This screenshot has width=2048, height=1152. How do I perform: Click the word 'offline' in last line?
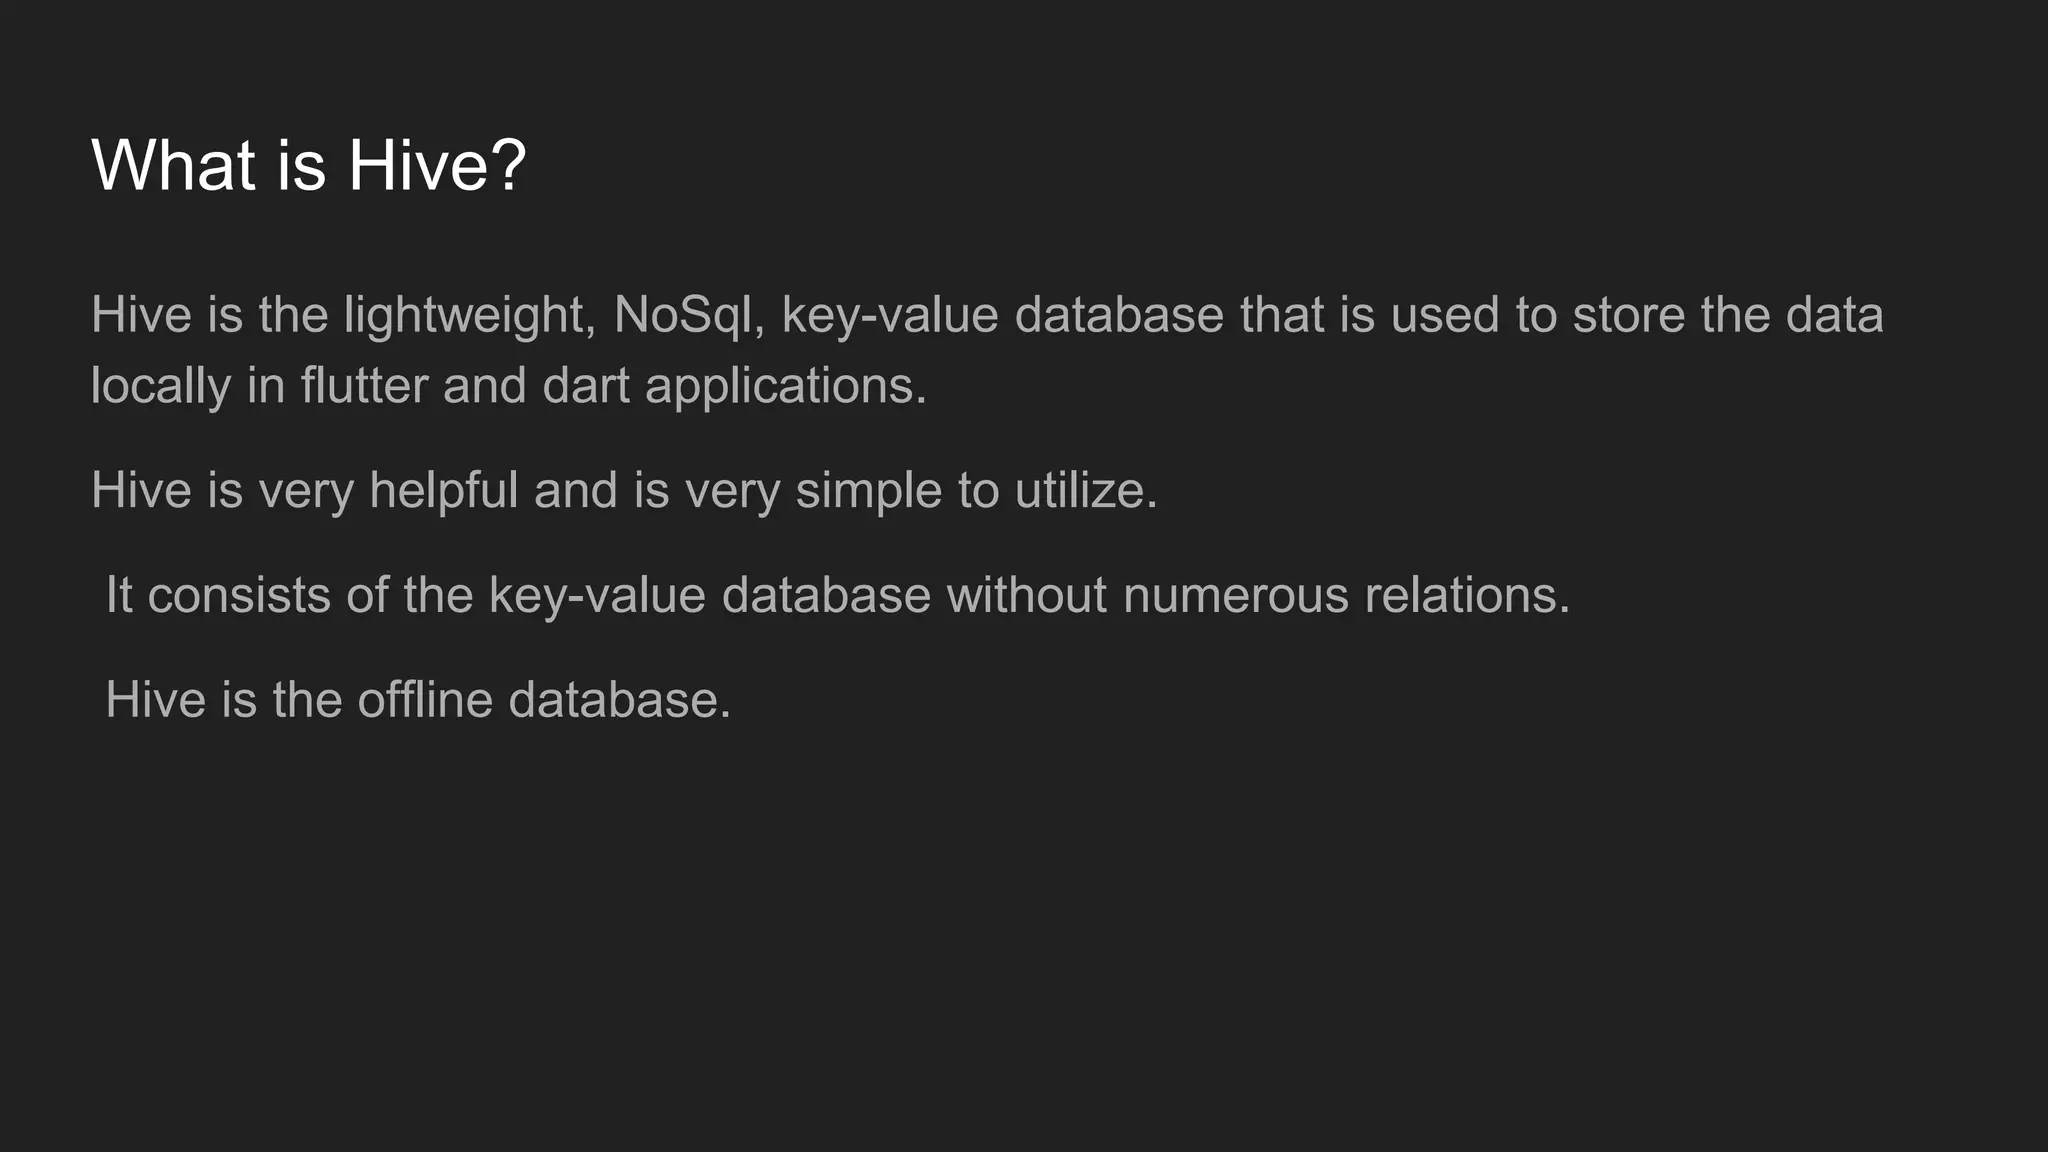pyautogui.click(x=425, y=700)
